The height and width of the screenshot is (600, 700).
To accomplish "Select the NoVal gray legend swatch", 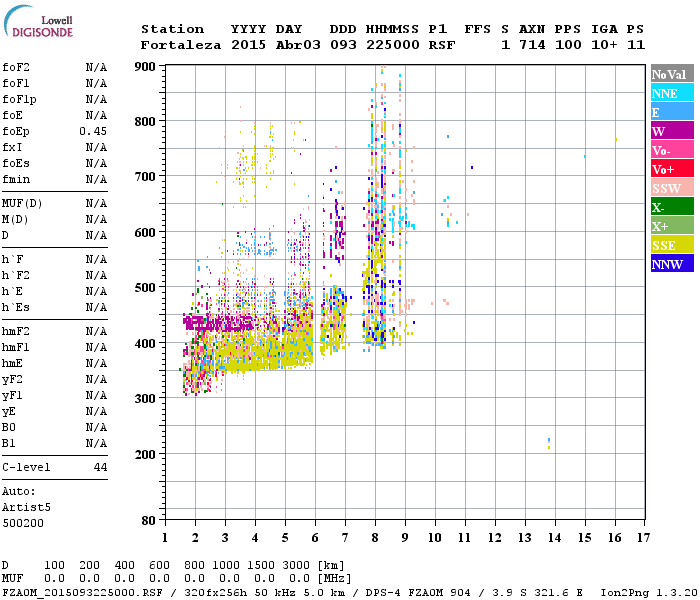I will tap(672, 74).
